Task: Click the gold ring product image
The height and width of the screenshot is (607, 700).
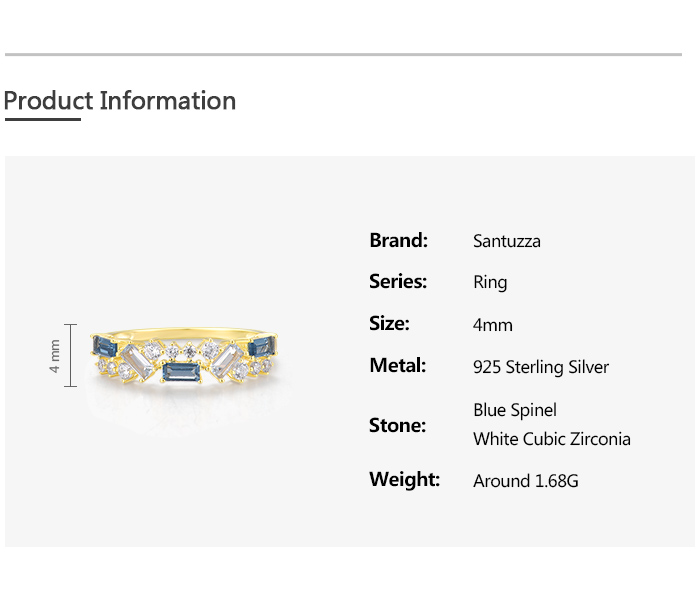Action: (x=183, y=358)
